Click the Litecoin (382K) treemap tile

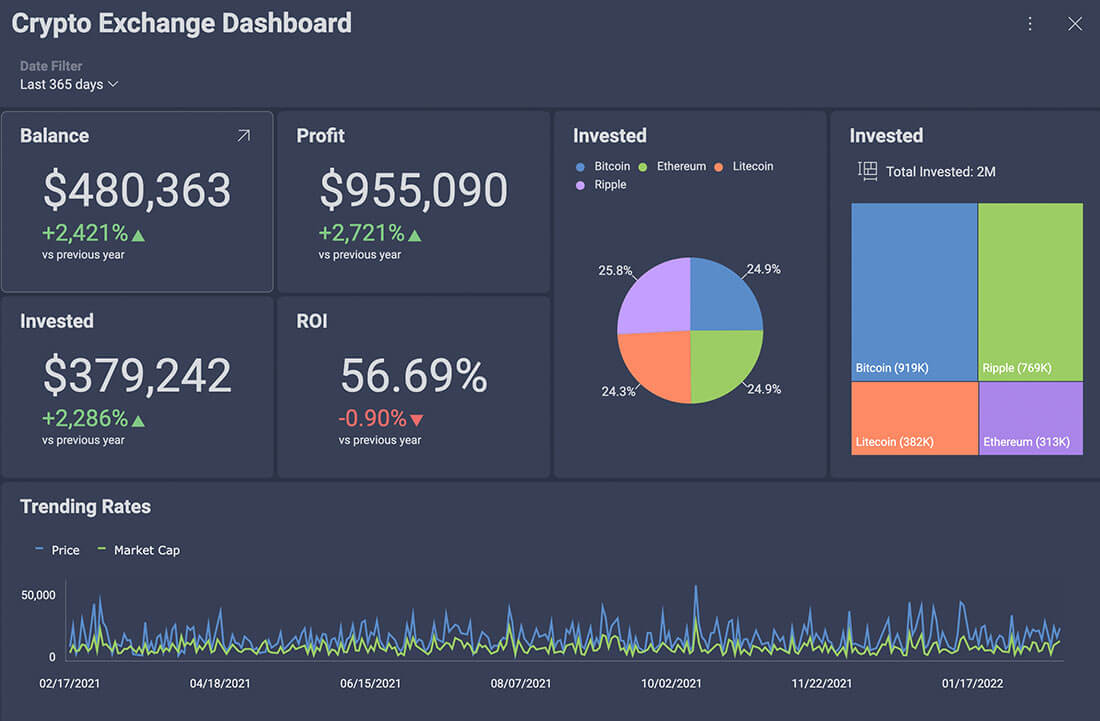(x=914, y=418)
